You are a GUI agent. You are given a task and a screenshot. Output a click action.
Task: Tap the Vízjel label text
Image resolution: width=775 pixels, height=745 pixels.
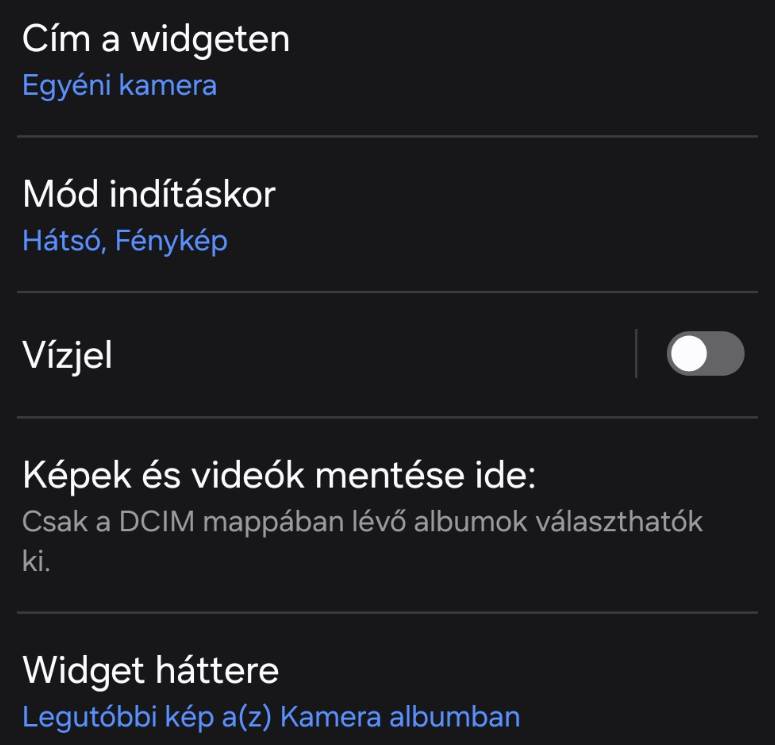67,355
